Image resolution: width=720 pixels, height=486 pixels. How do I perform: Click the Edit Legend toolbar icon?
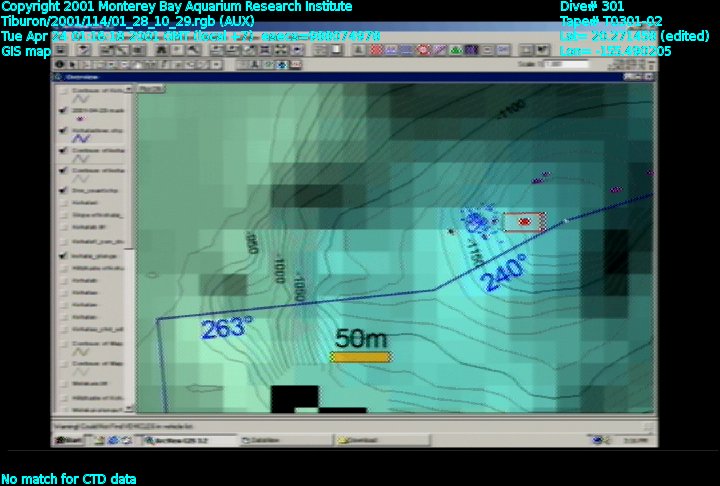pos(122,50)
